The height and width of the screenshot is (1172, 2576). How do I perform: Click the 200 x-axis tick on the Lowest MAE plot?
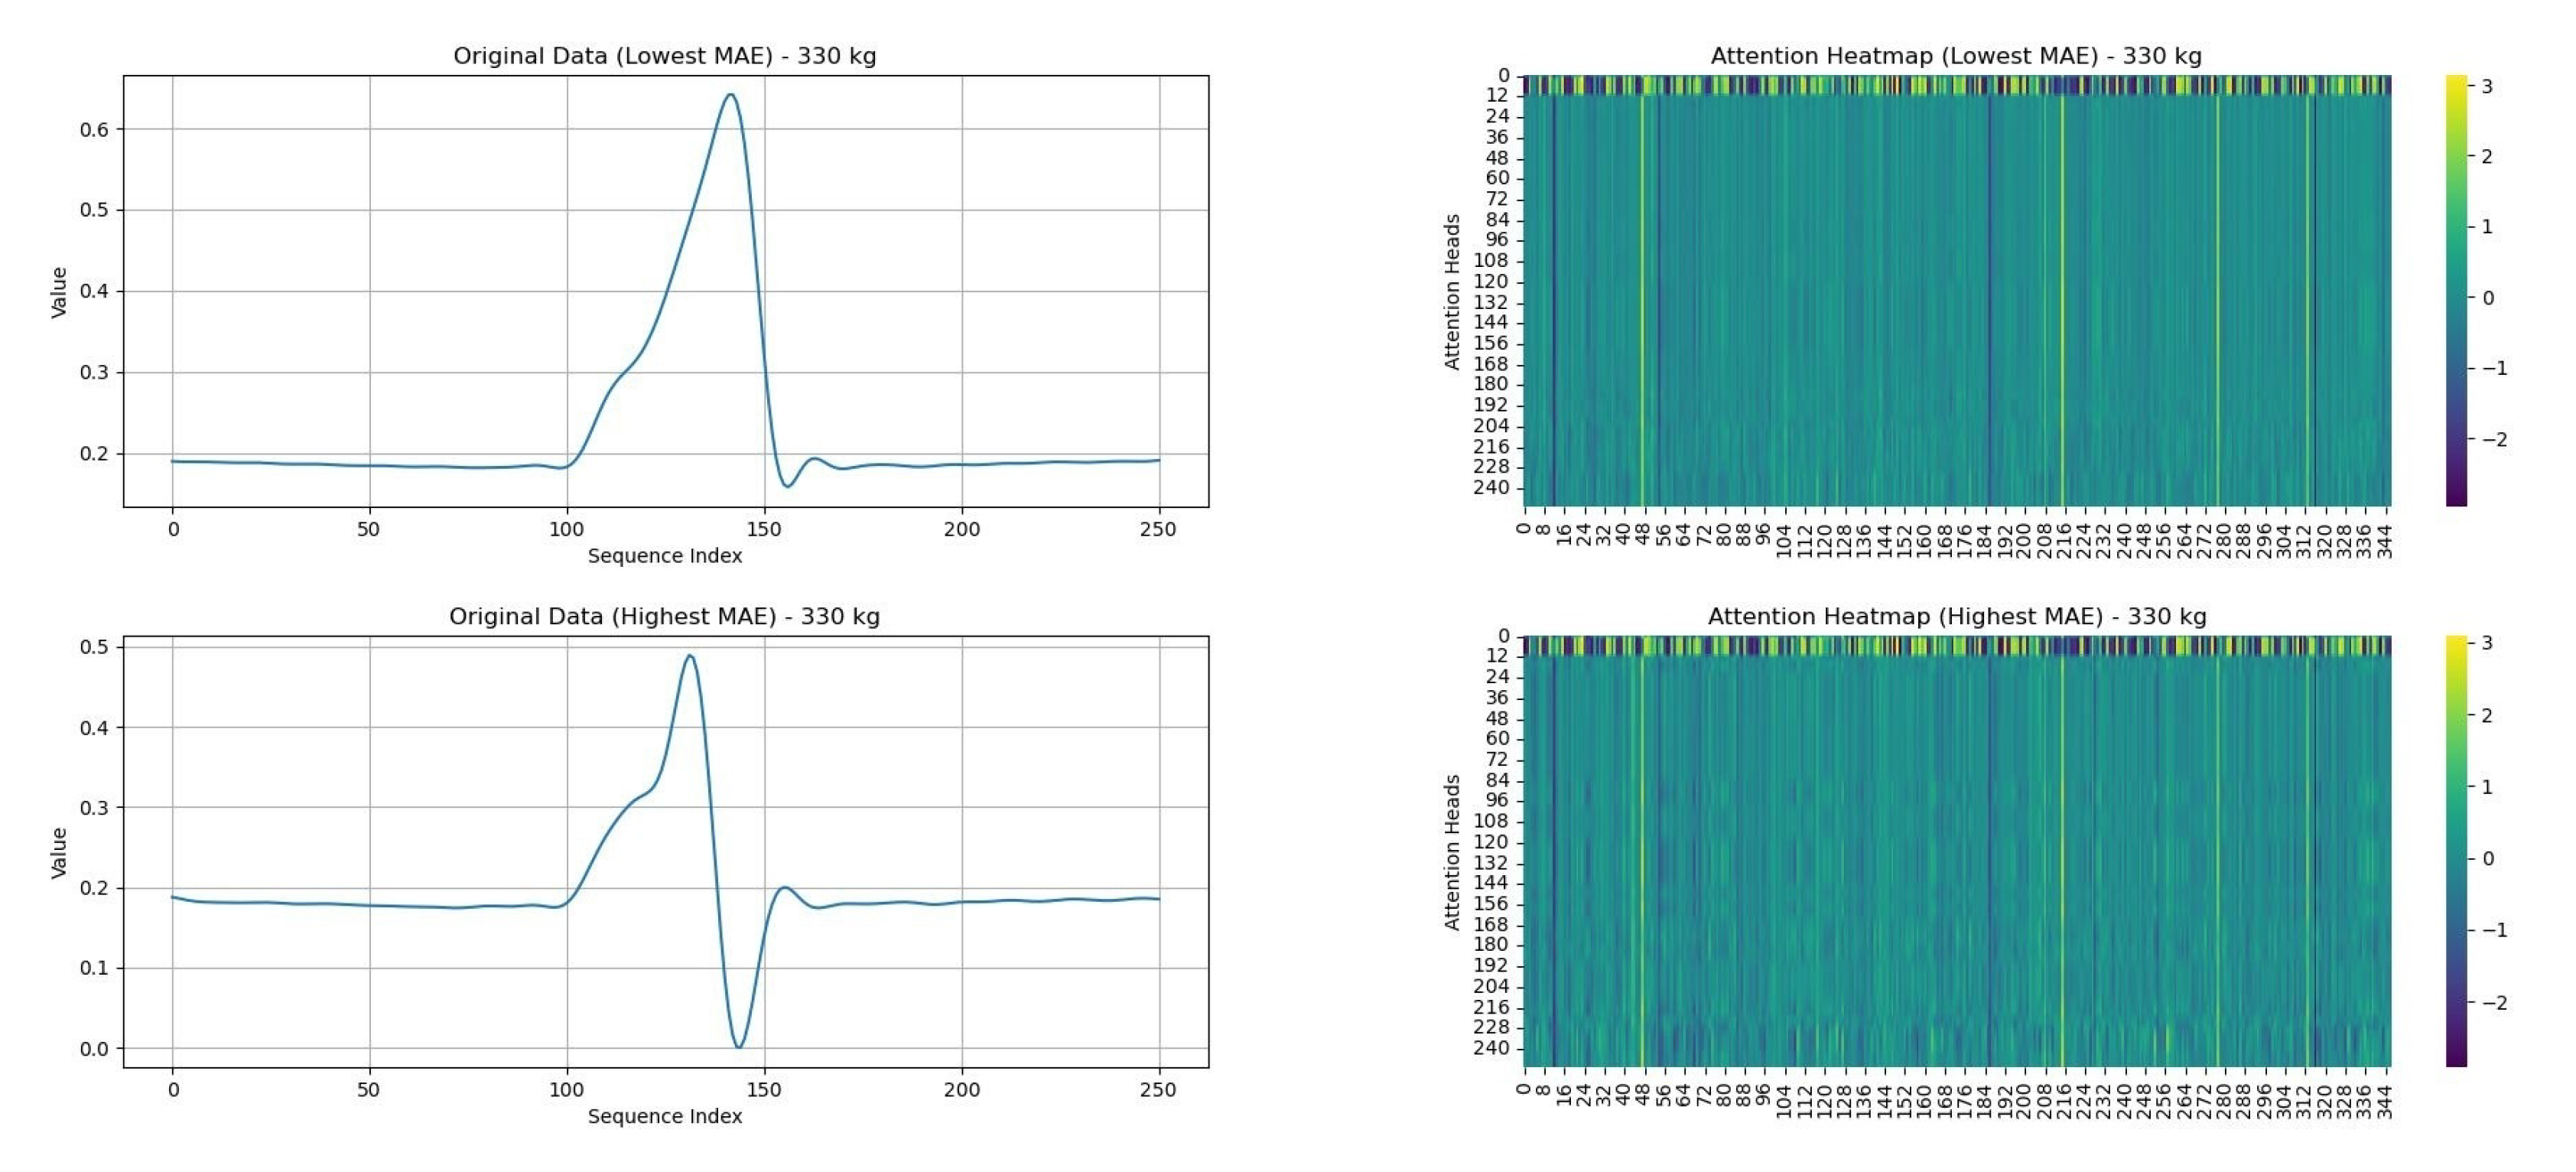pyautogui.click(x=962, y=529)
